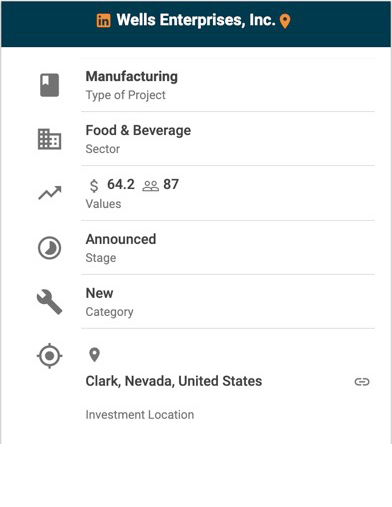
Task: Click the building icon next to Sector
Action: click(49, 139)
